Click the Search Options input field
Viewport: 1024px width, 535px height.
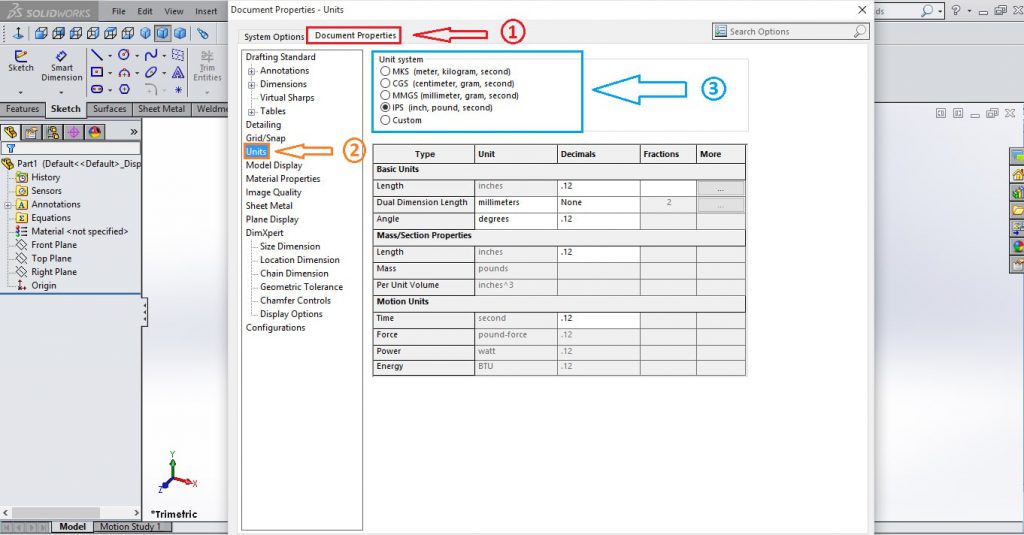790,31
